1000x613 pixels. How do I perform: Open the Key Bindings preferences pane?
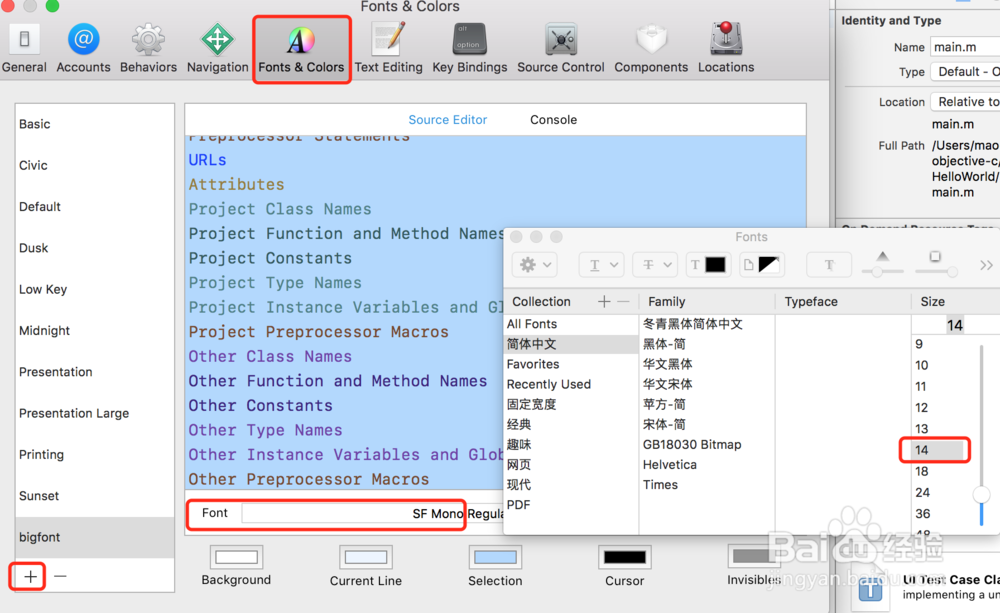[469, 48]
